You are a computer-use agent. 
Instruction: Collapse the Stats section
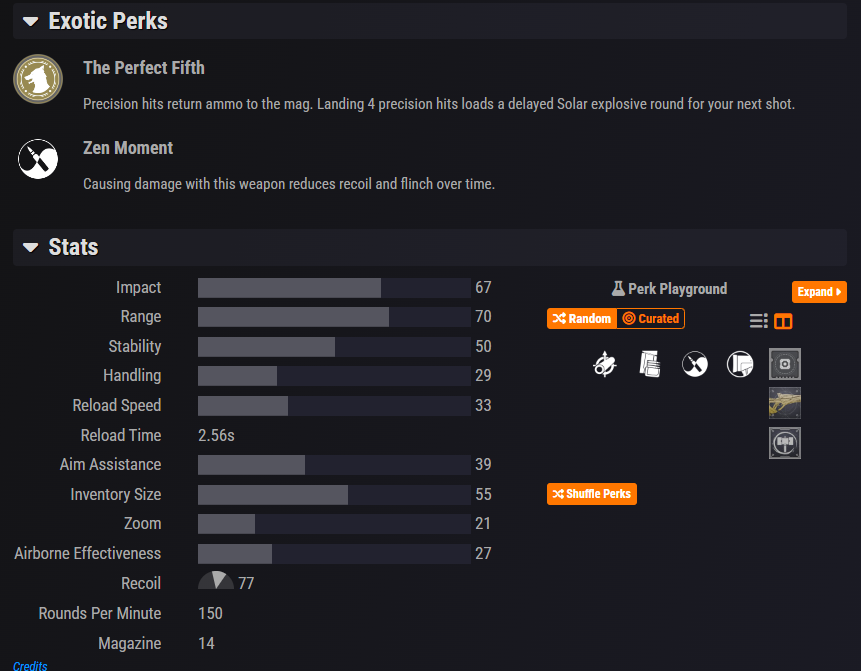coord(31,247)
